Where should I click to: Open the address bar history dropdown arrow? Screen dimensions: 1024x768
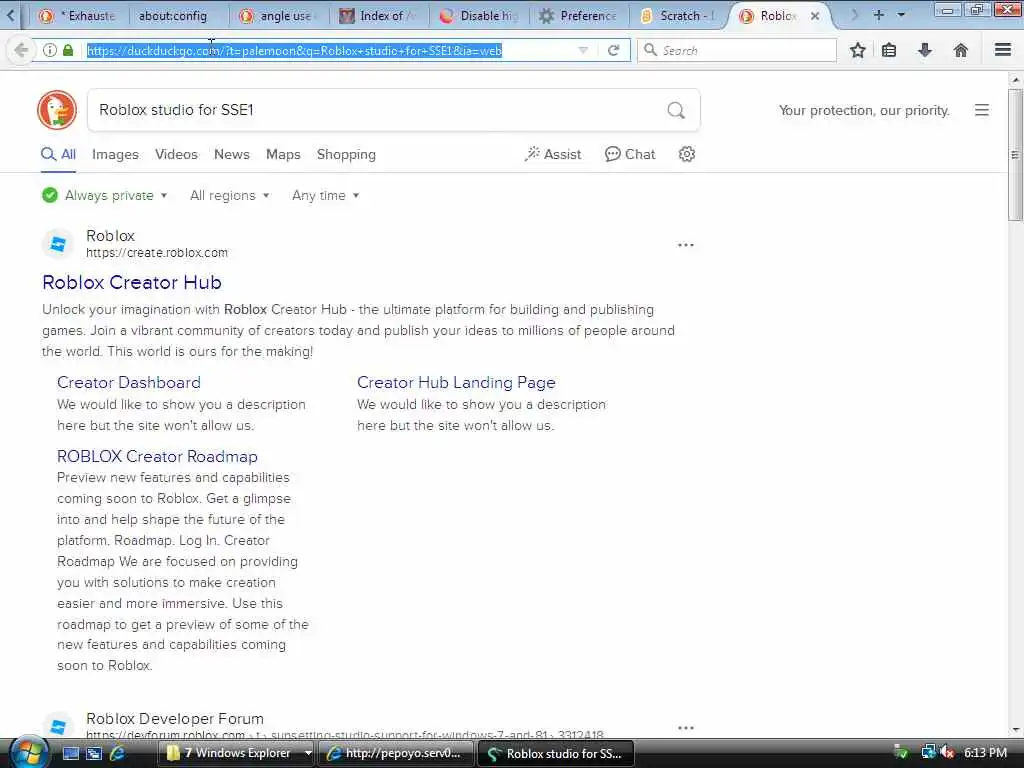coord(583,50)
